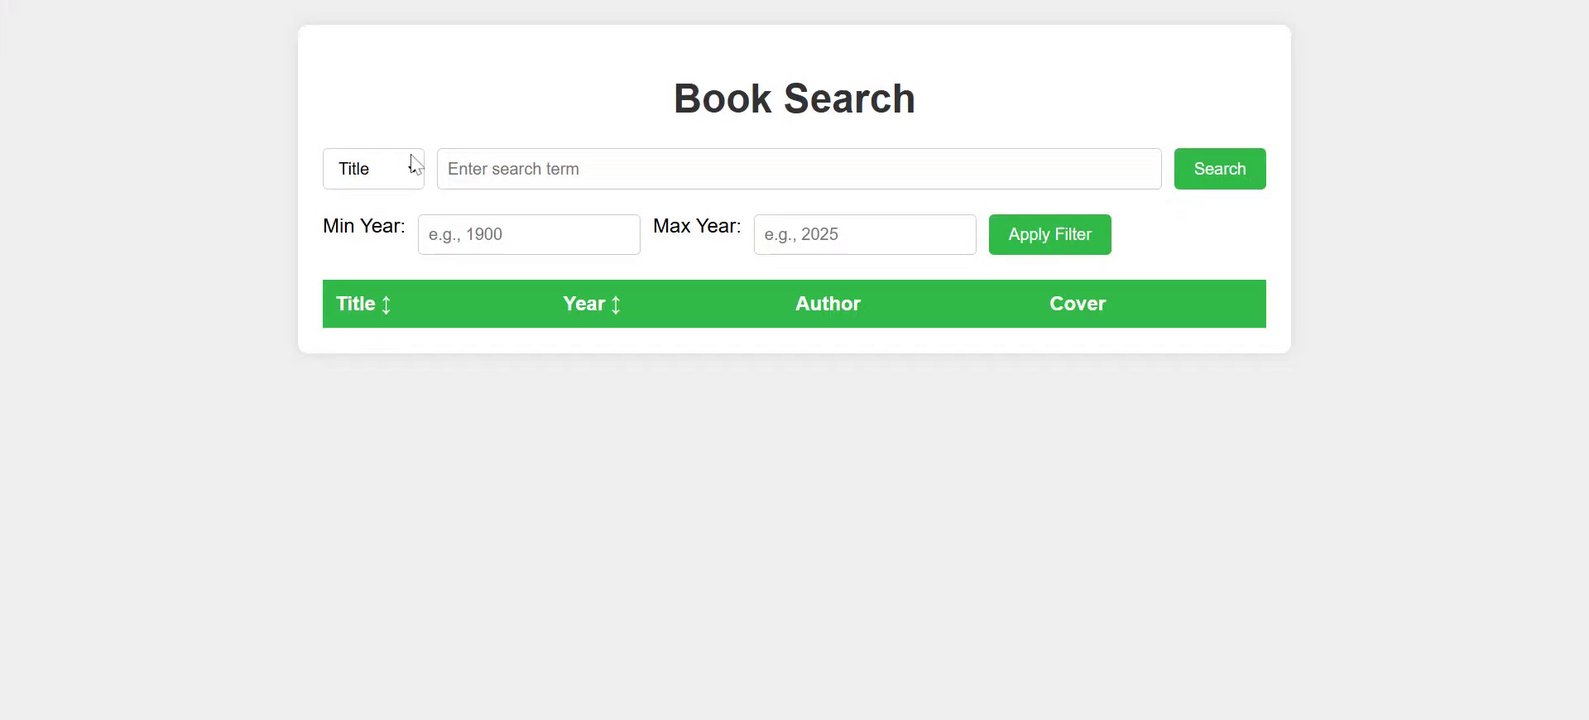Apply the year filter with Apply Filter
1589x720 pixels.
click(1049, 235)
